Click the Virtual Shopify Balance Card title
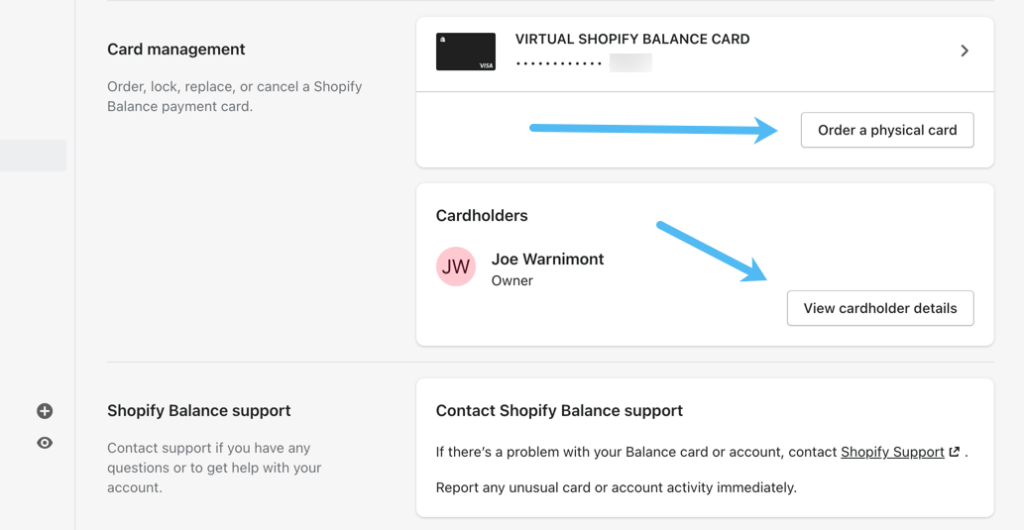Image resolution: width=1024 pixels, height=530 pixels. 632,39
